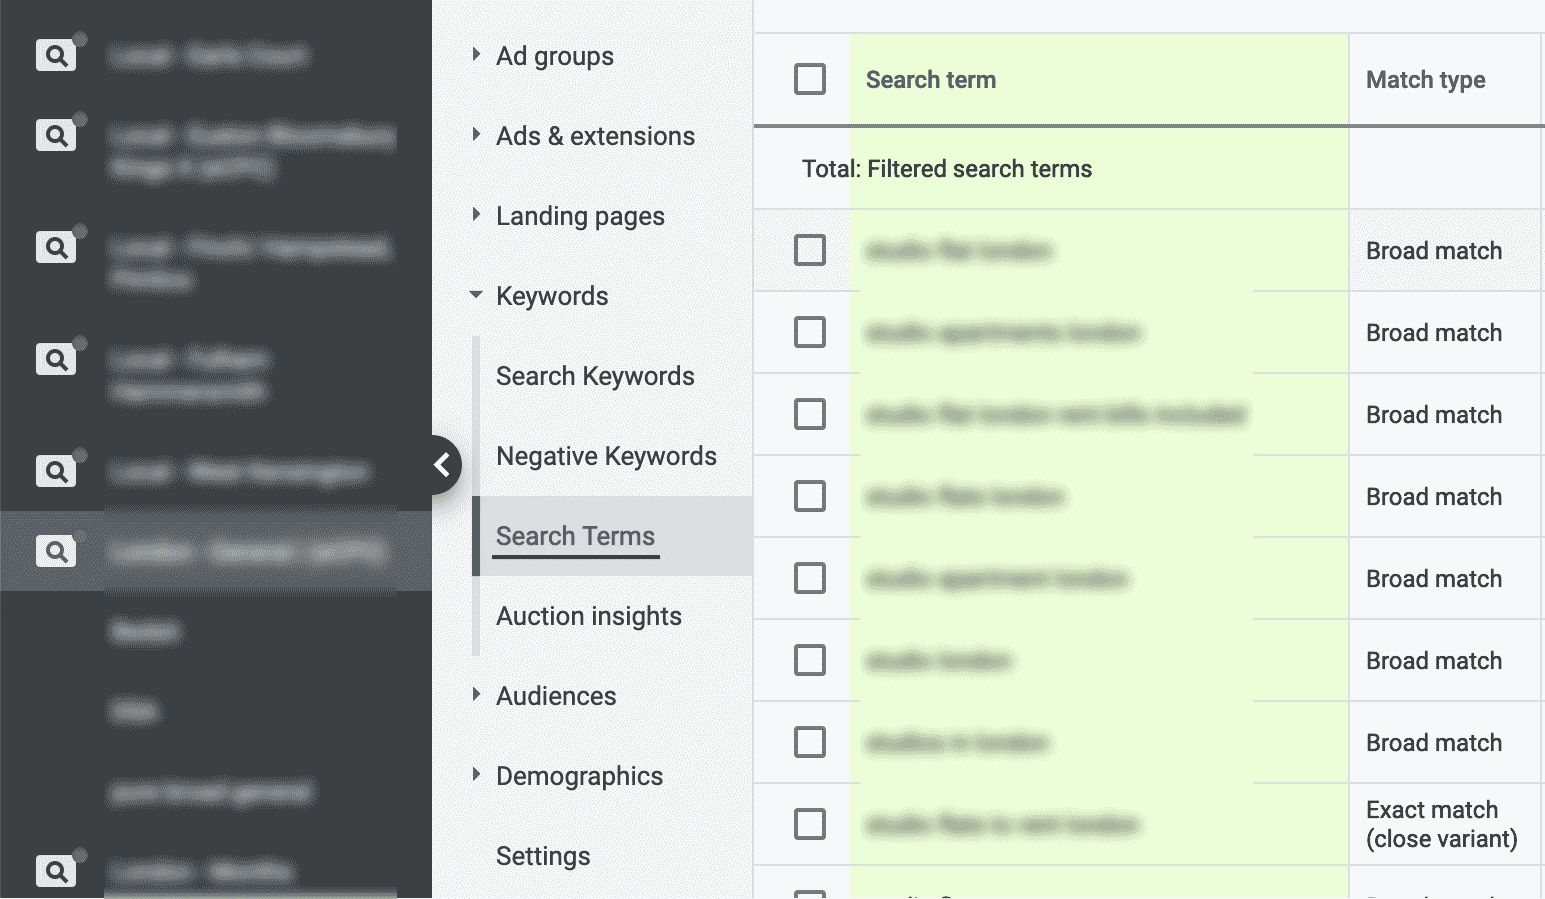This screenshot has height=899, width=1545.
Task: Select the Exact match (close variant) row checkbox
Action: point(808,824)
